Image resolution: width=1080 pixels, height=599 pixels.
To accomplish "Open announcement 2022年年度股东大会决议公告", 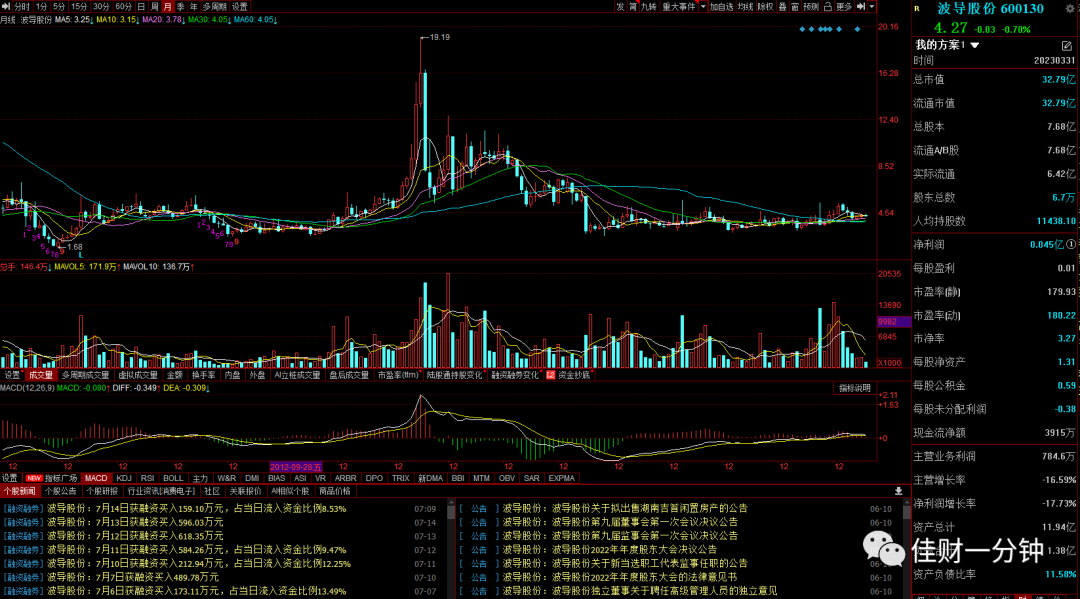I will pyautogui.click(x=610, y=550).
